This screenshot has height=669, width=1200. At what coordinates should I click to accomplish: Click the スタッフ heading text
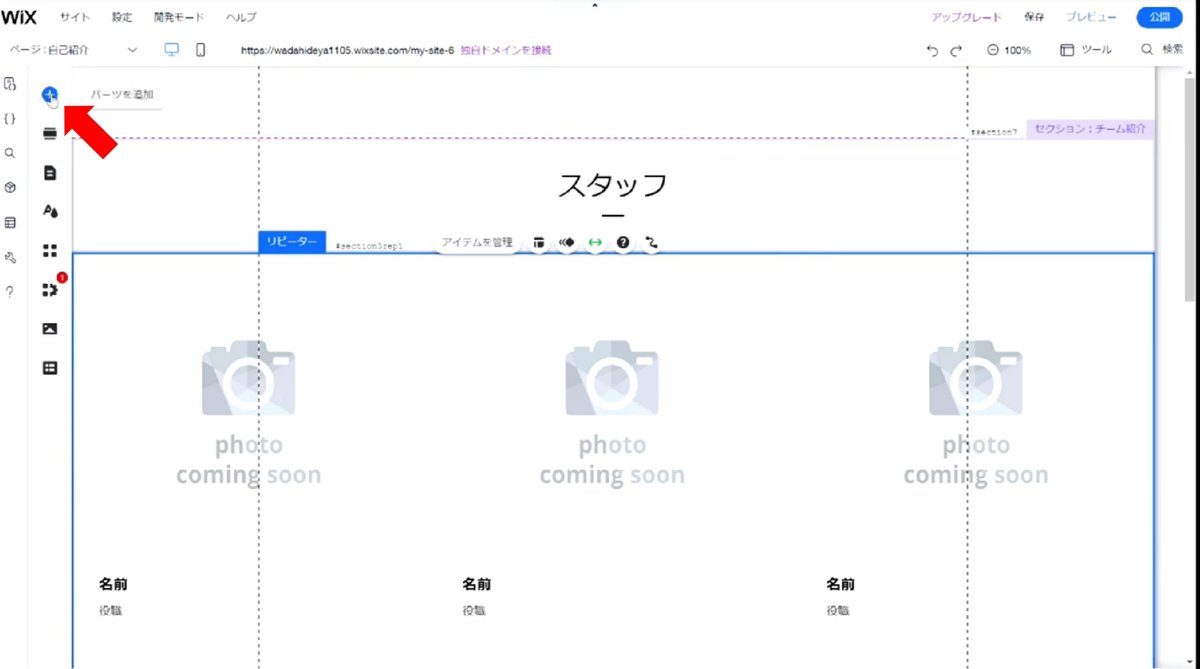612,186
